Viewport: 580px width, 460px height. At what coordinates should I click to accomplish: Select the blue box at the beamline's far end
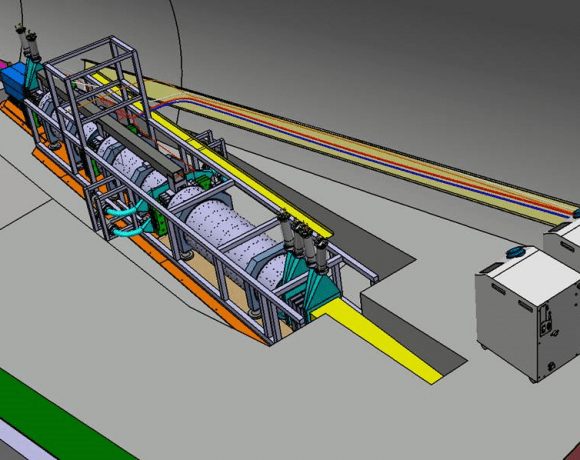[13, 79]
